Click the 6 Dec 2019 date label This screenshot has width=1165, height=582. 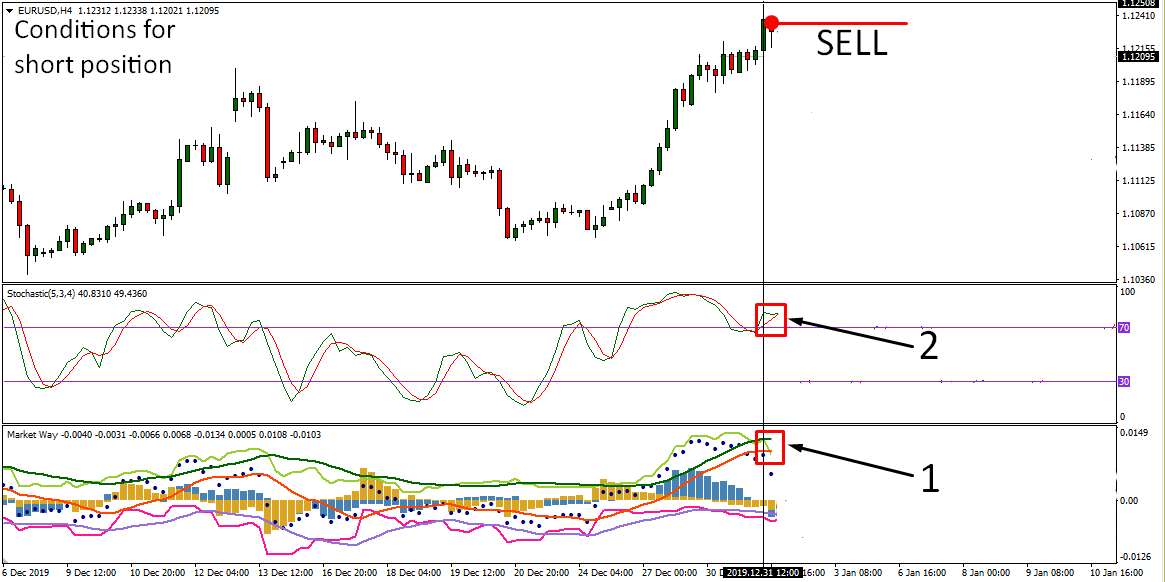click(26, 573)
